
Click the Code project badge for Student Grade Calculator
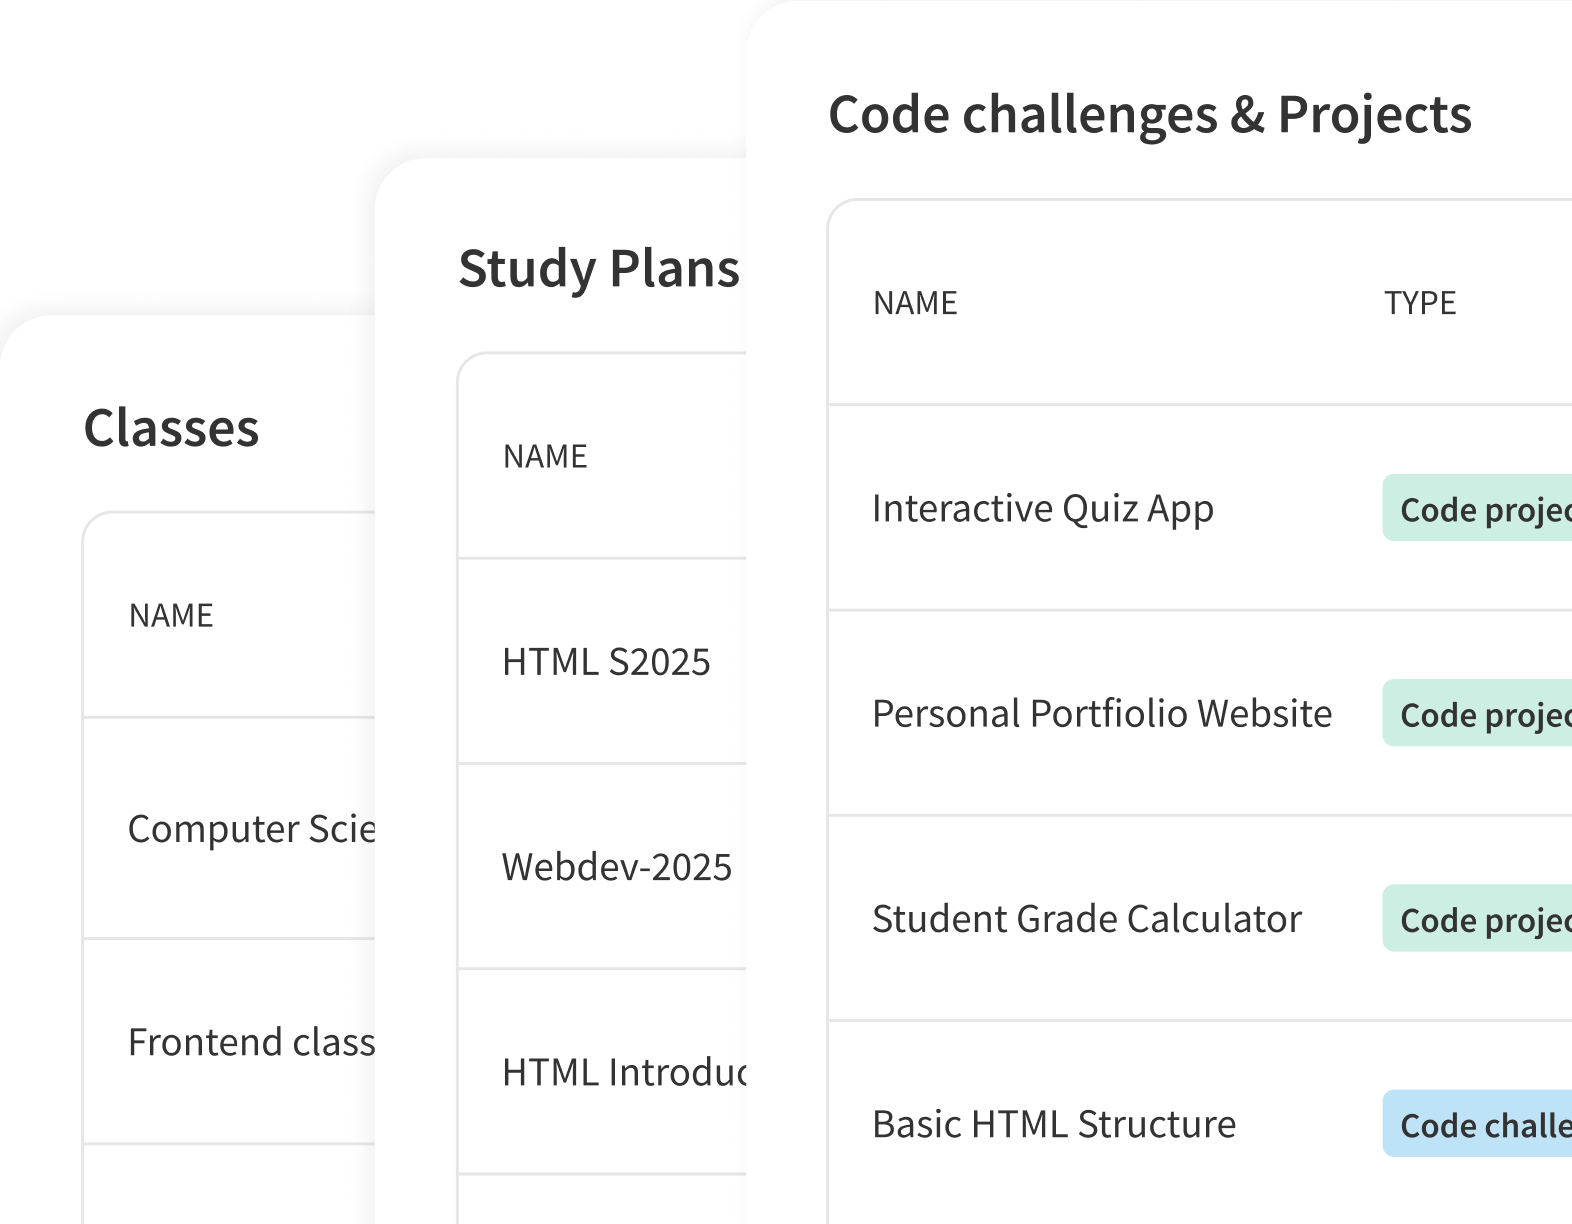coord(1480,919)
